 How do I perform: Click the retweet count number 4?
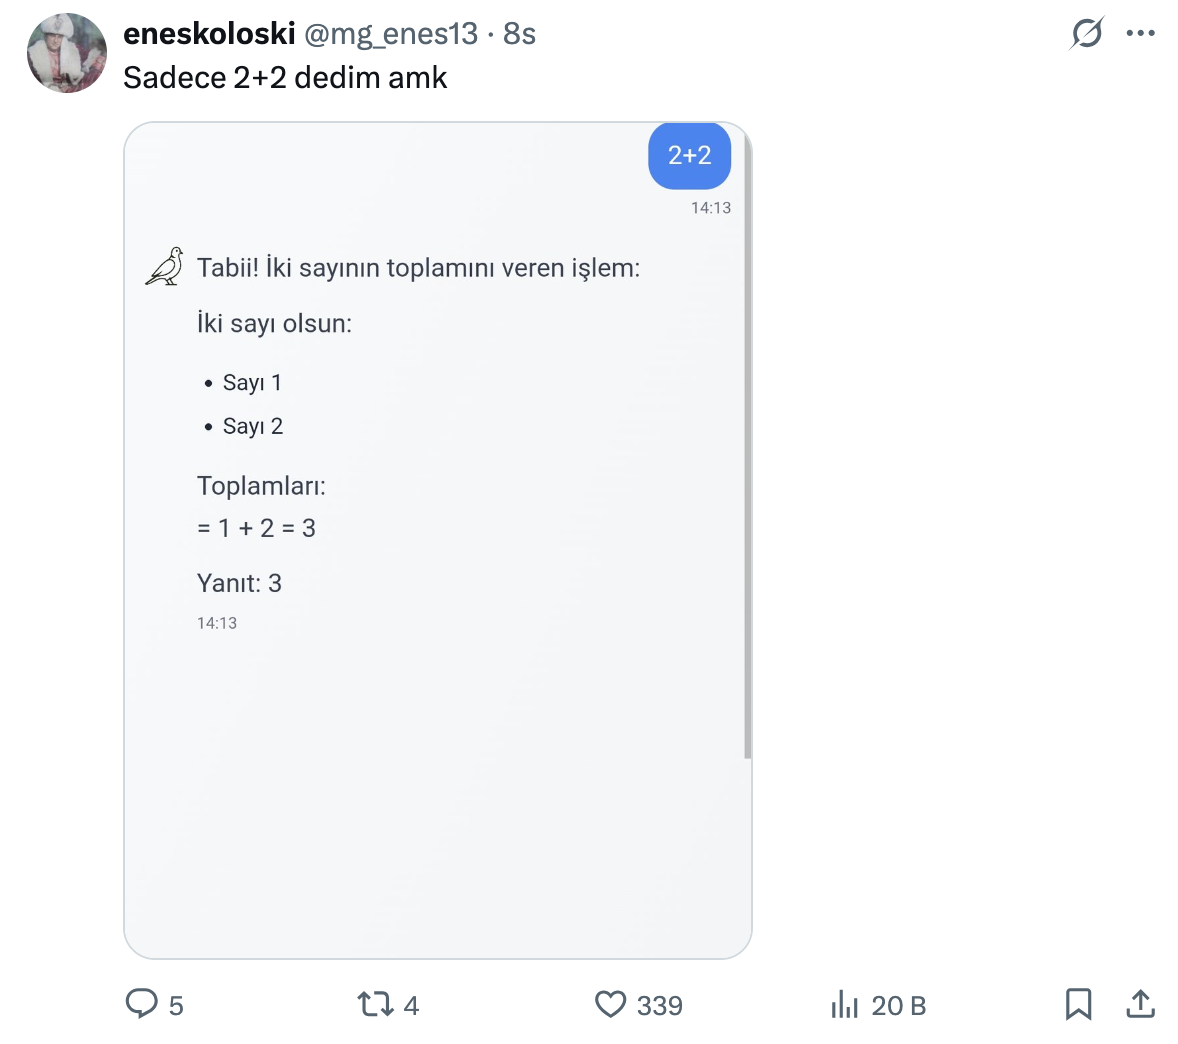click(411, 1005)
